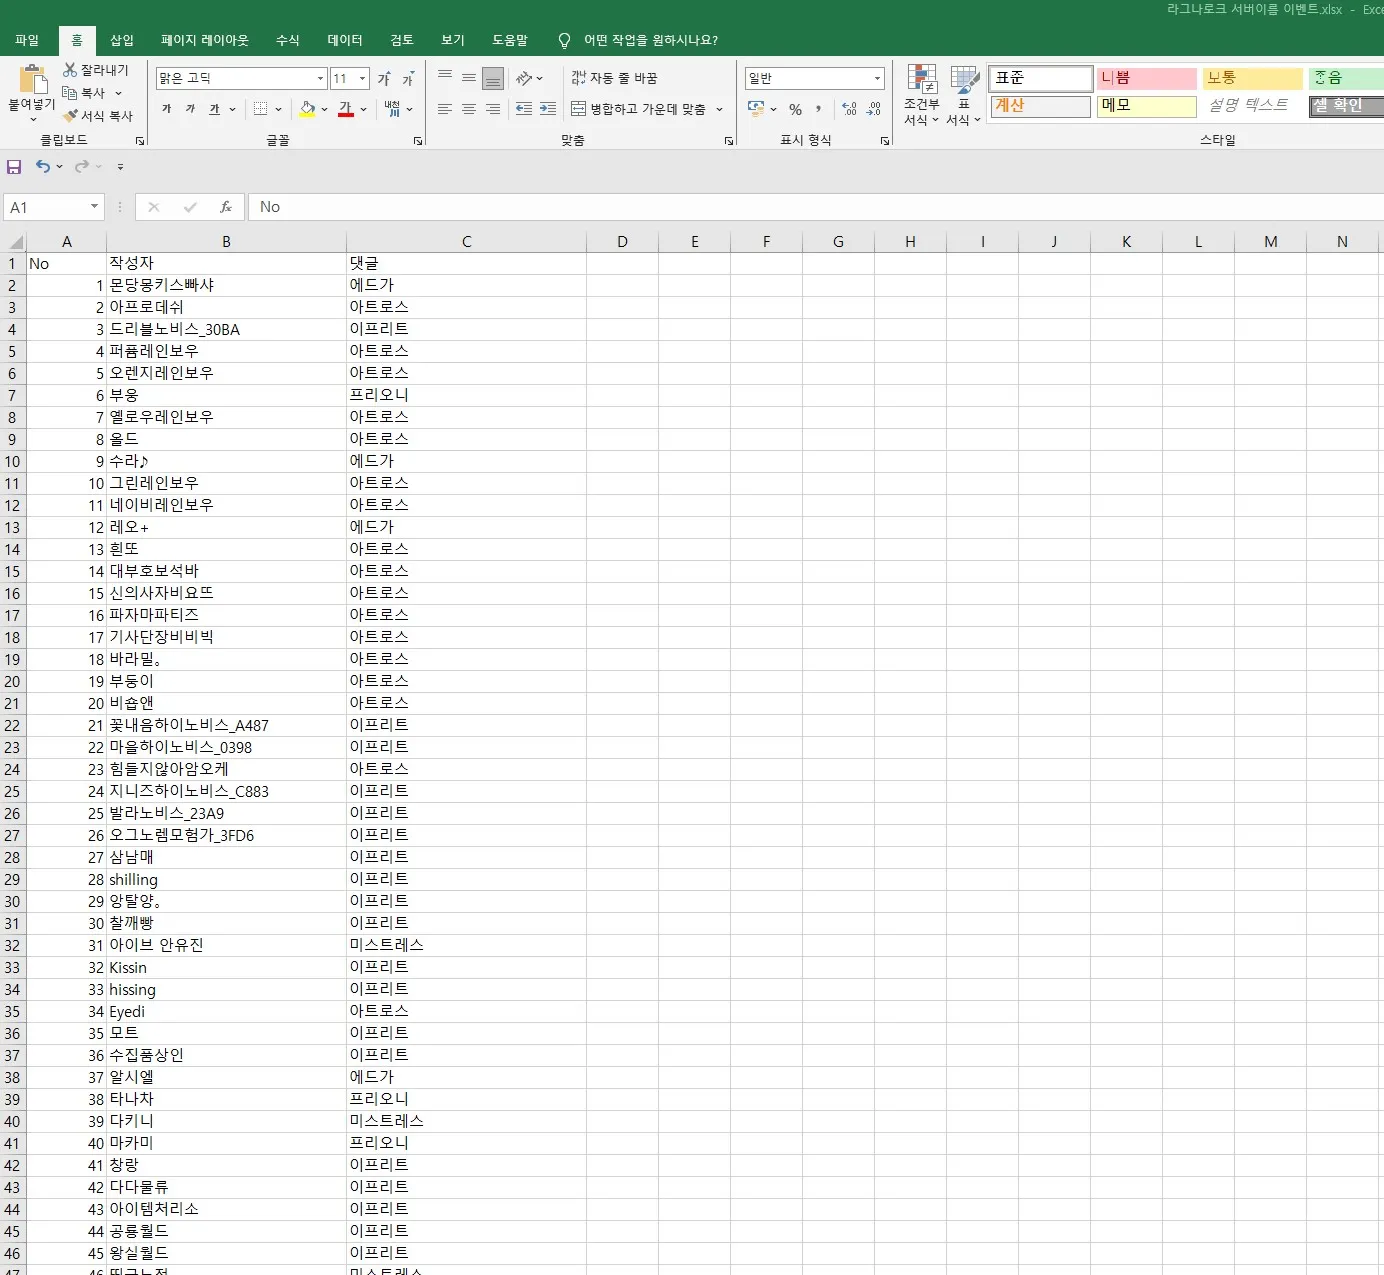
Task: Toggle bold formatting in font group
Action: tap(166, 109)
